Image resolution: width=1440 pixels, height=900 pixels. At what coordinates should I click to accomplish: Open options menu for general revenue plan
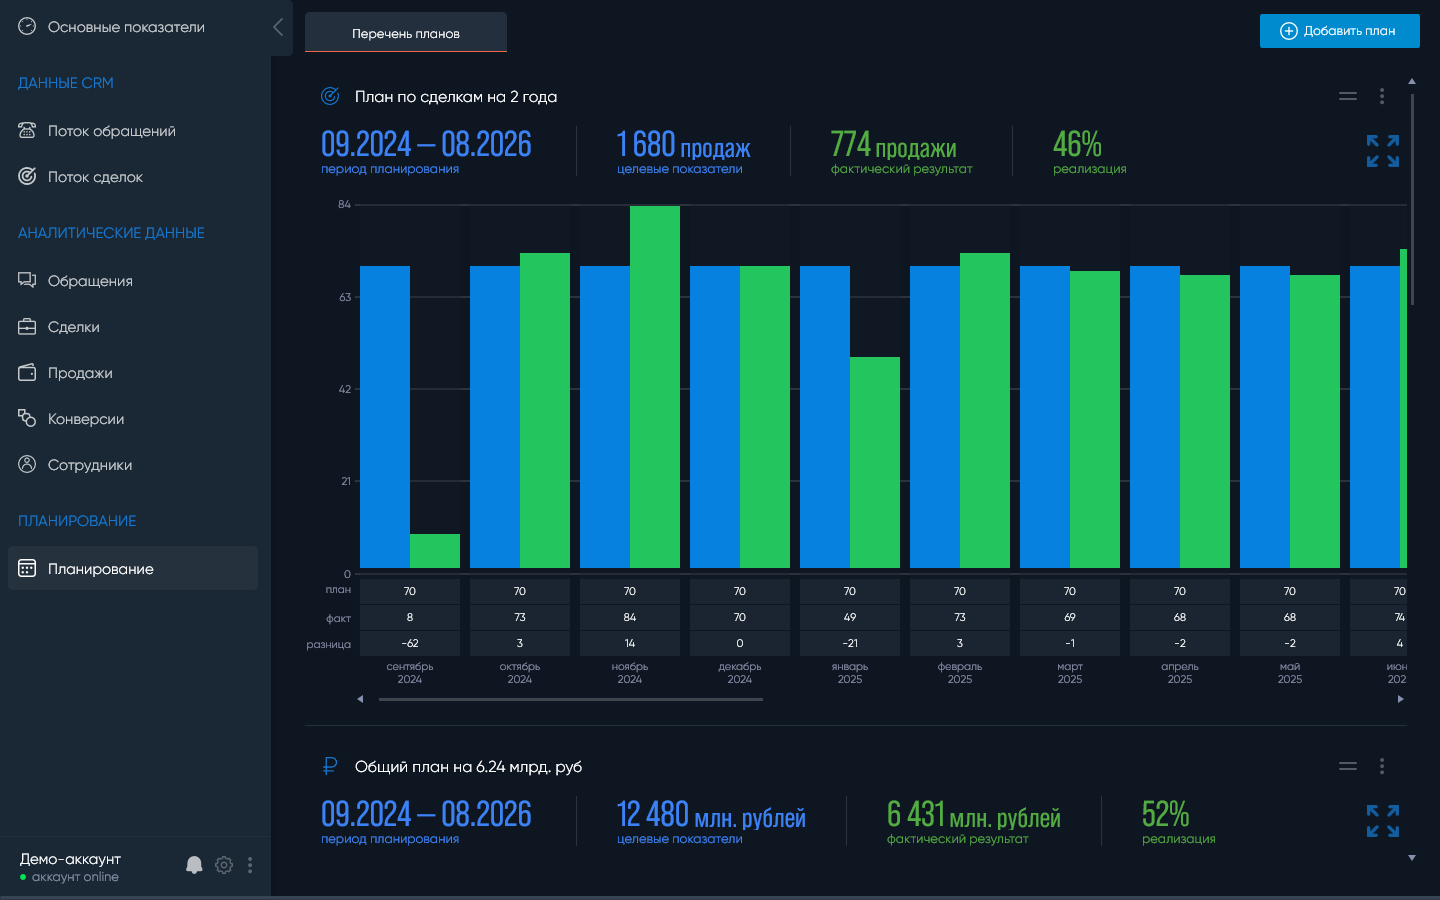coord(1382,766)
